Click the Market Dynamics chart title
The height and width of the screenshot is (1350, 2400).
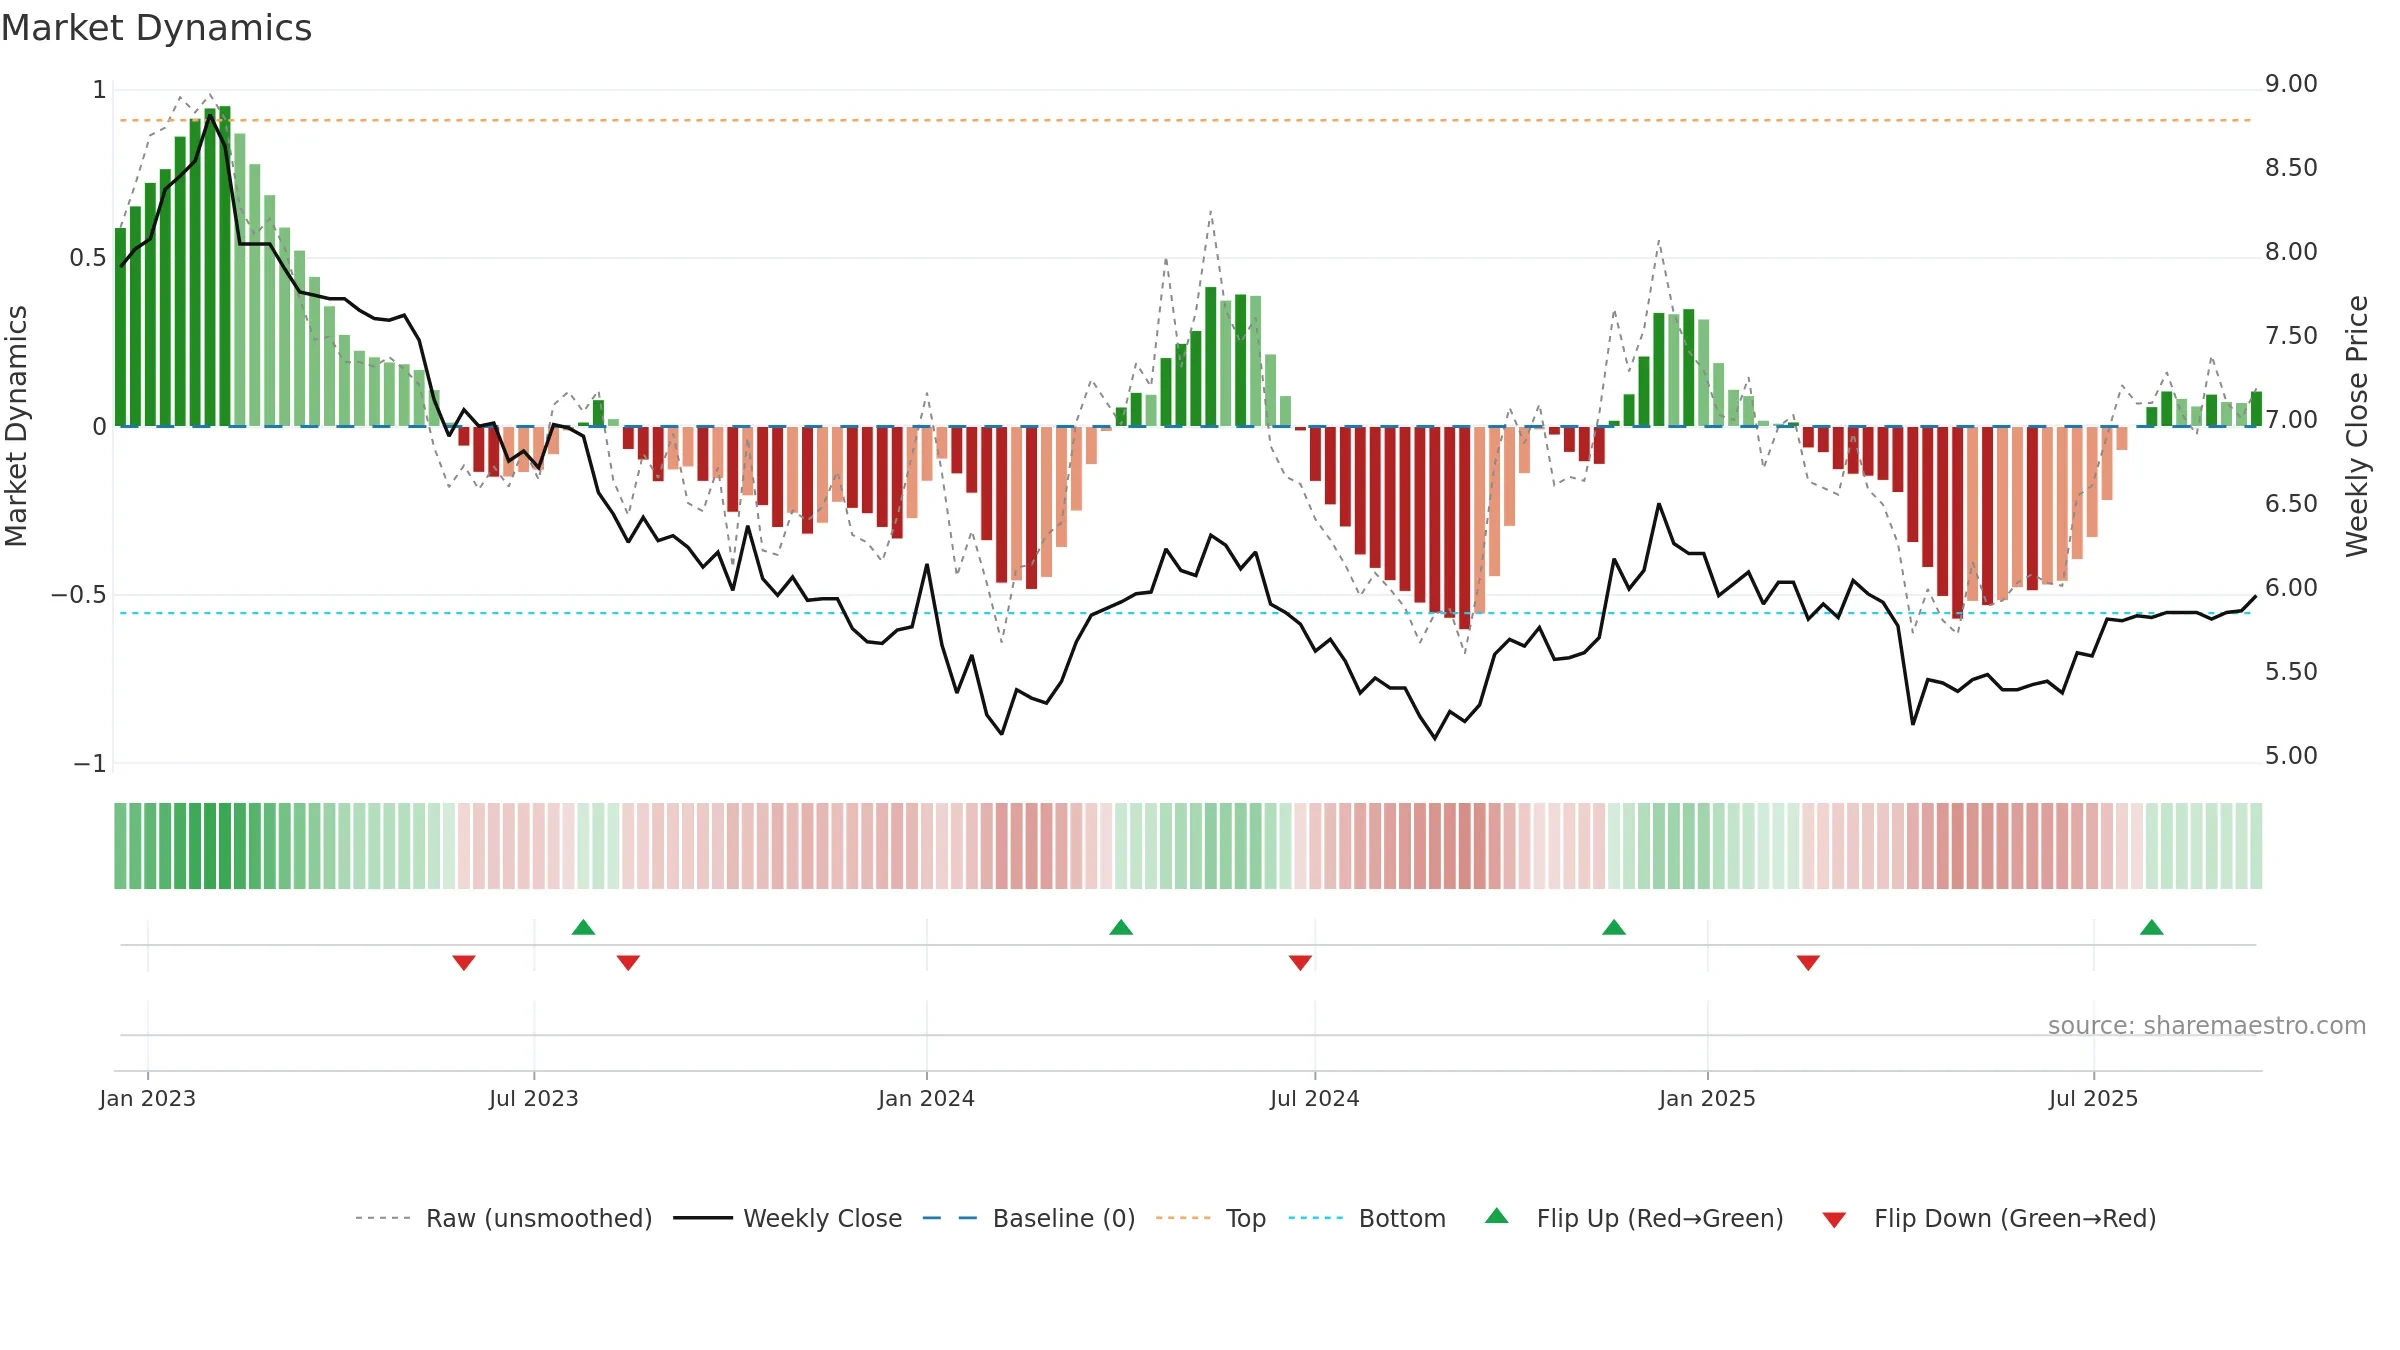[156, 28]
